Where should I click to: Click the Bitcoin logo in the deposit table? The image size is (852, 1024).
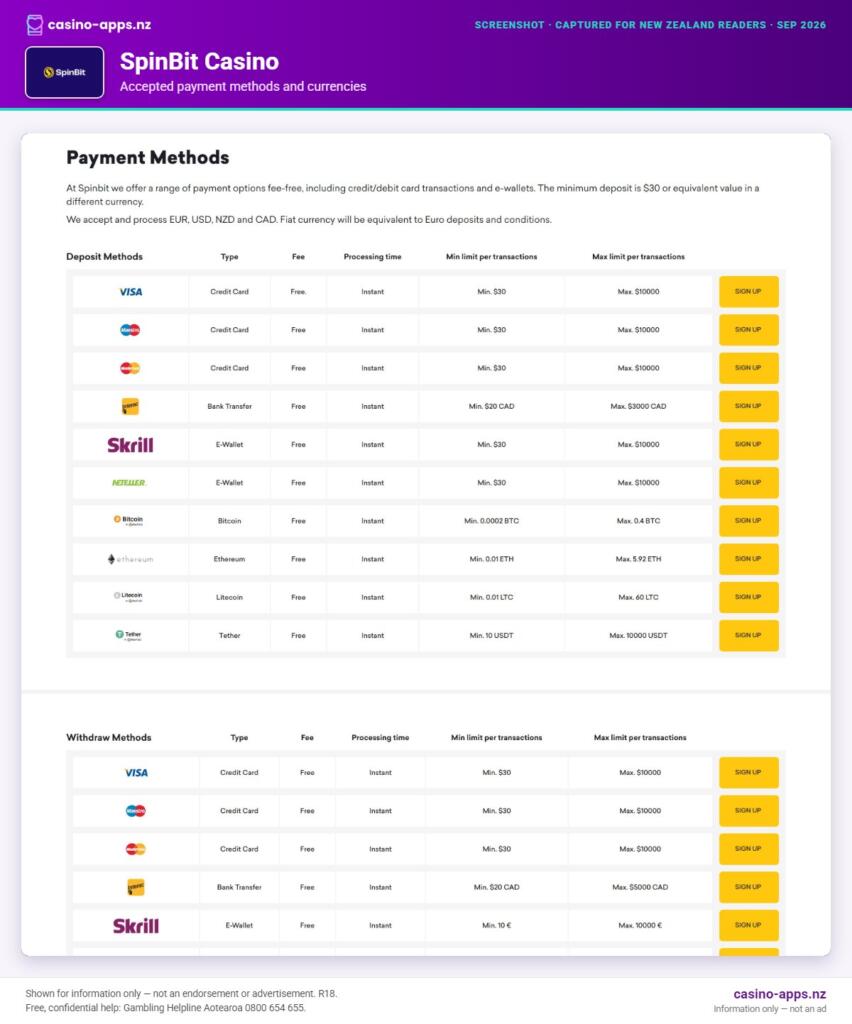(x=129, y=520)
